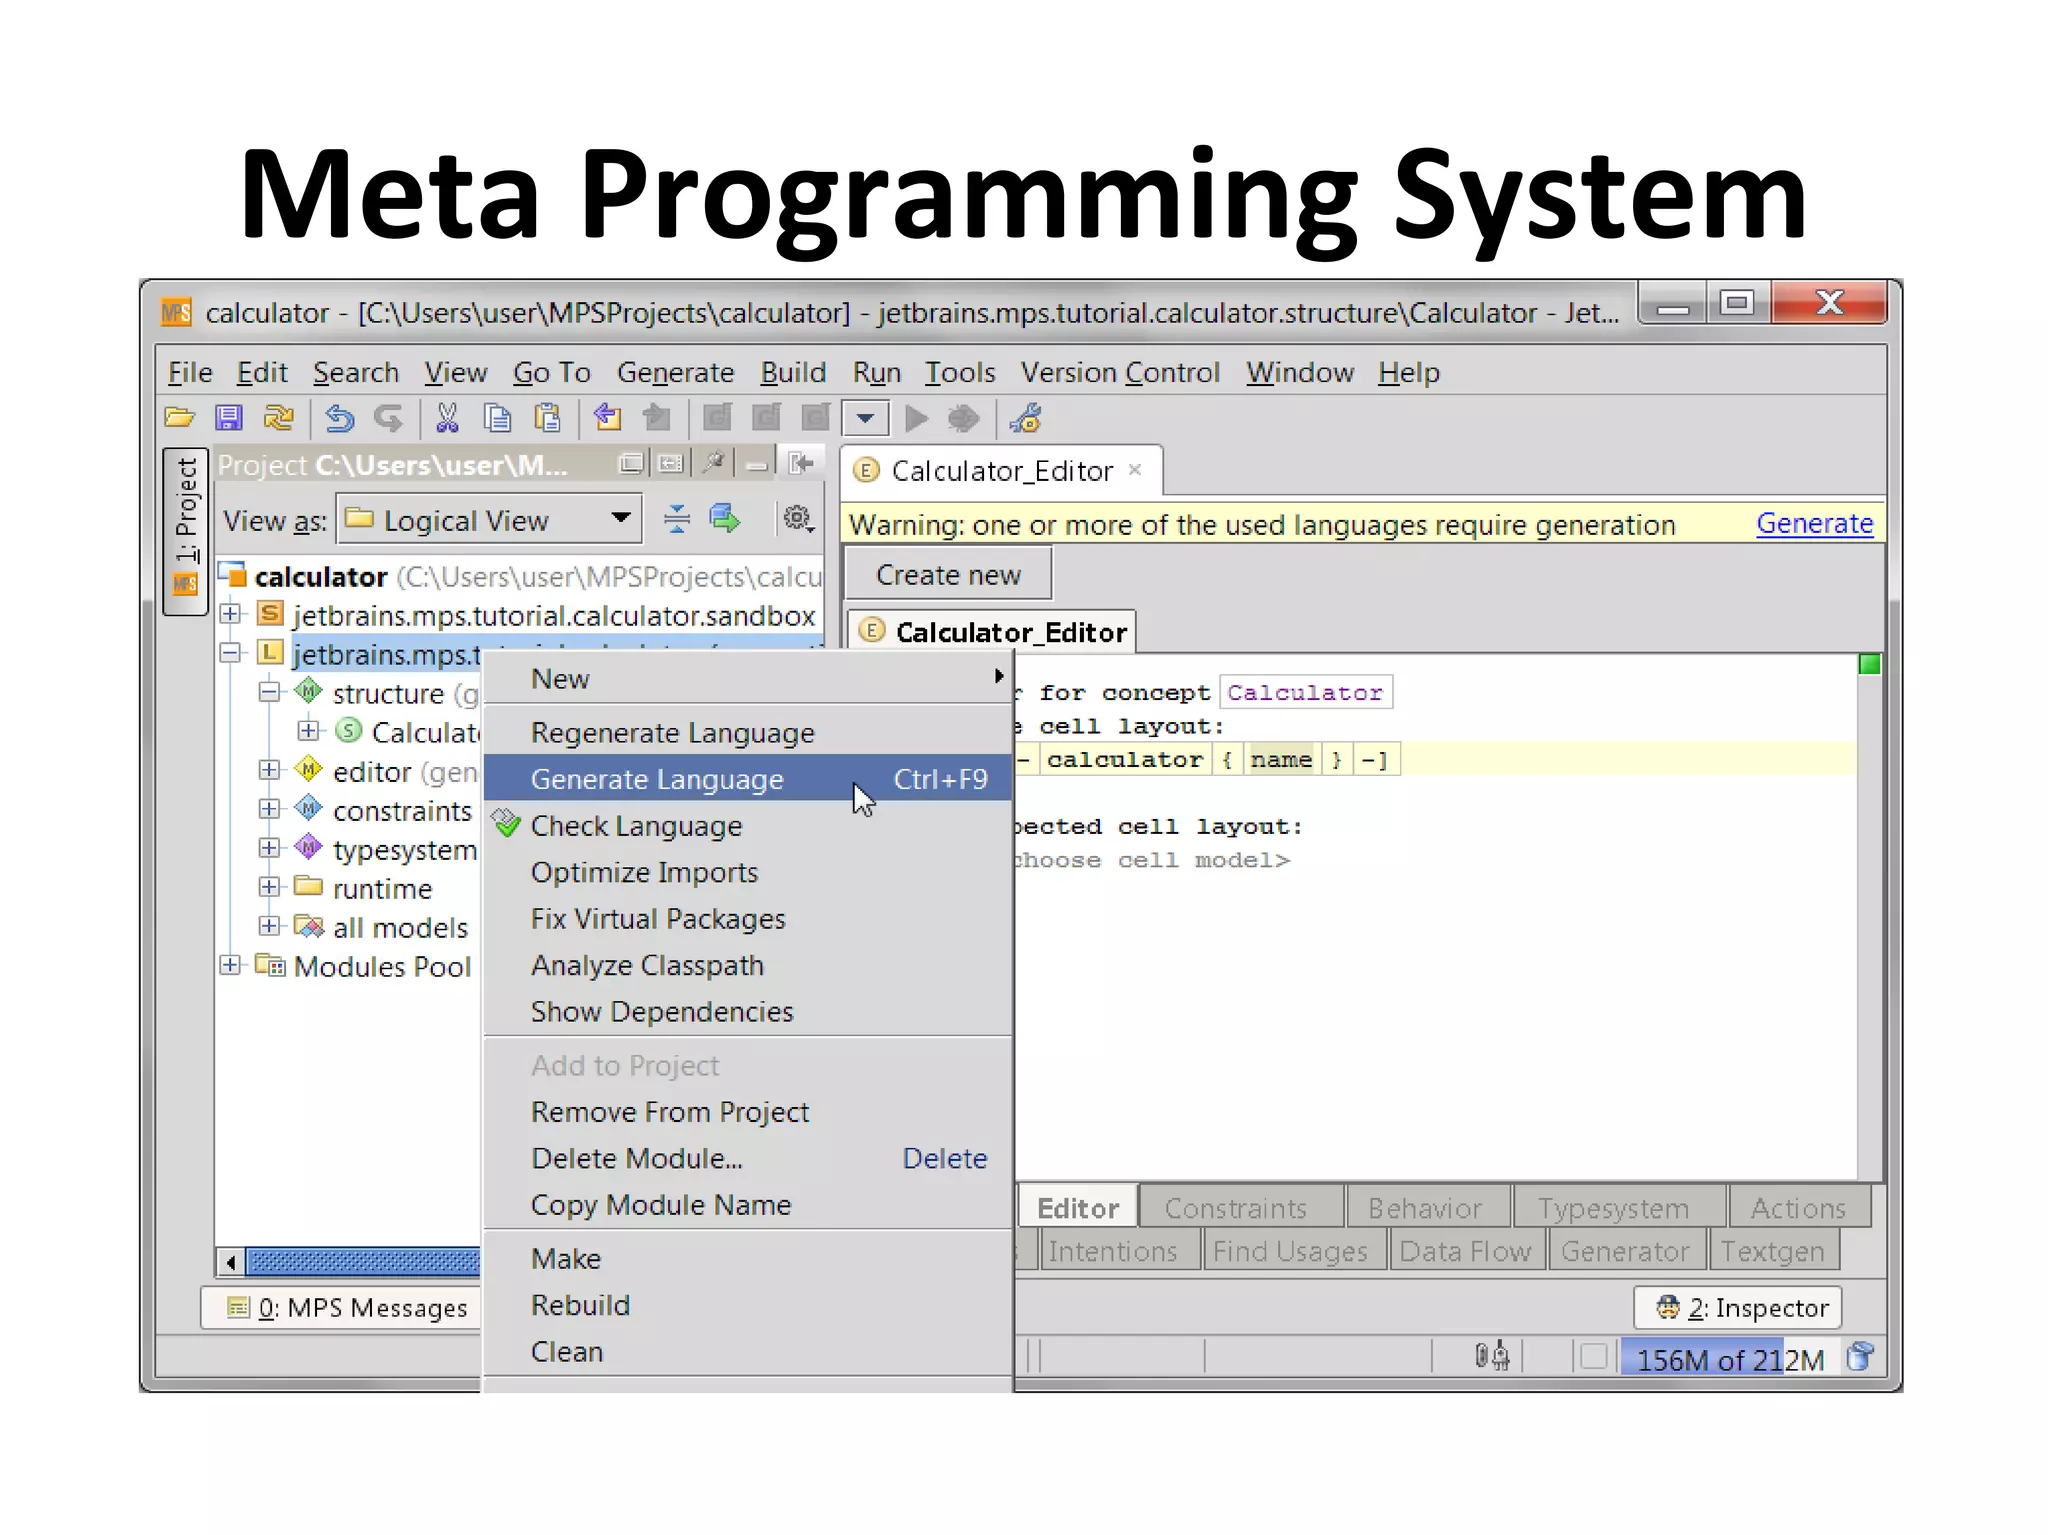Click the Generate link in warning bar
Viewport: 2048px width, 1535px height.
click(1814, 523)
